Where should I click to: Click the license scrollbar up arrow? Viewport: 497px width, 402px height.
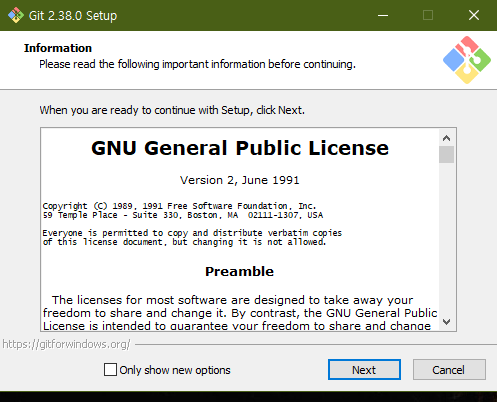click(446, 138)
